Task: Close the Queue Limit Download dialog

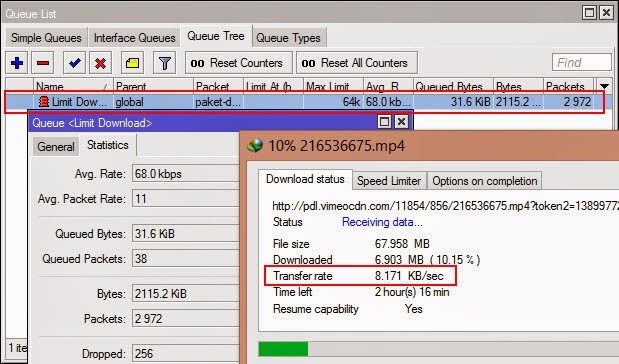Action: click(x=401, y=122)
